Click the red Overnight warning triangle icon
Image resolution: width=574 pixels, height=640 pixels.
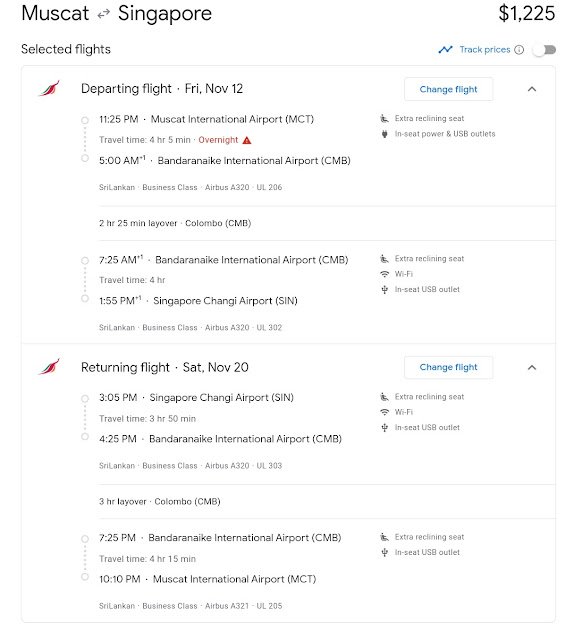247,140
